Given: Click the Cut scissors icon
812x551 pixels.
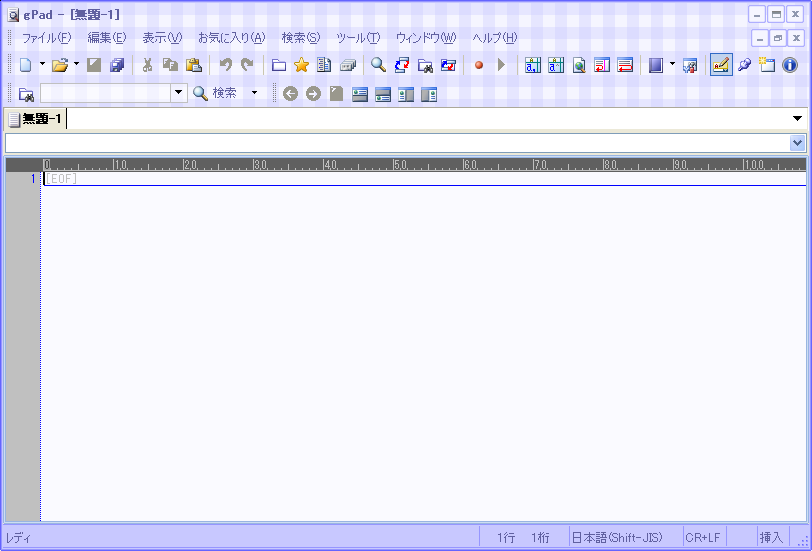Looking at the screenshot, I should pos(147,65).
